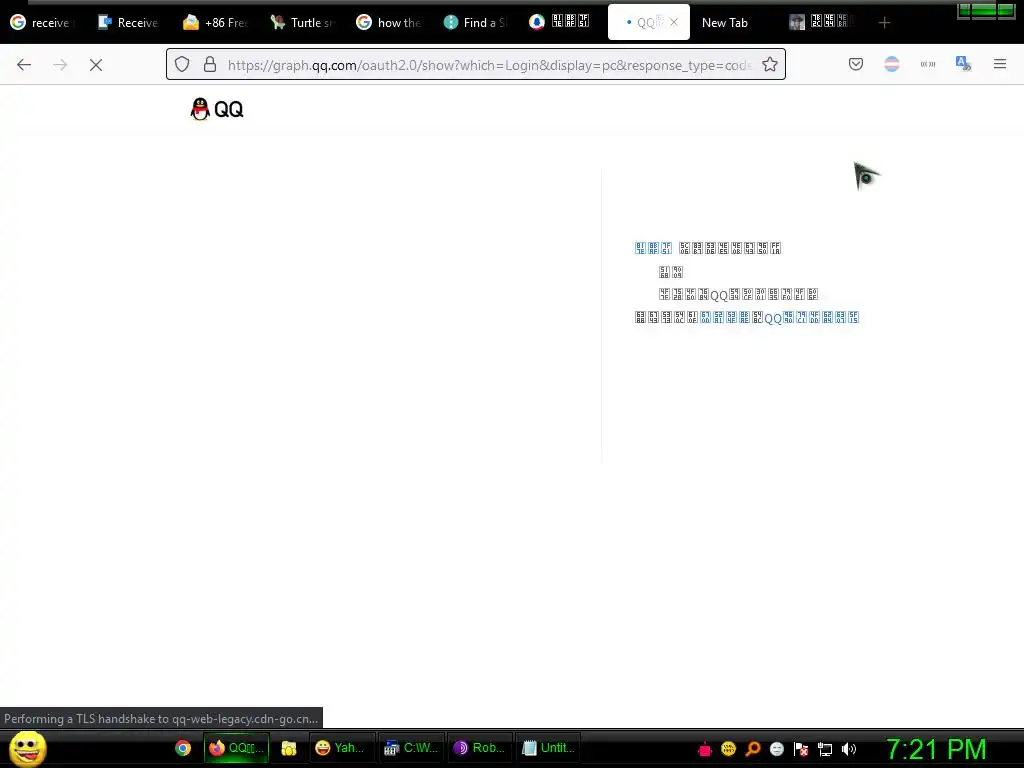Switch to the 'Untit...' taskbar window
Image resolution: width=1024 pixels, height=768 pixels.
pyautogui.click(x=549, y=748)
